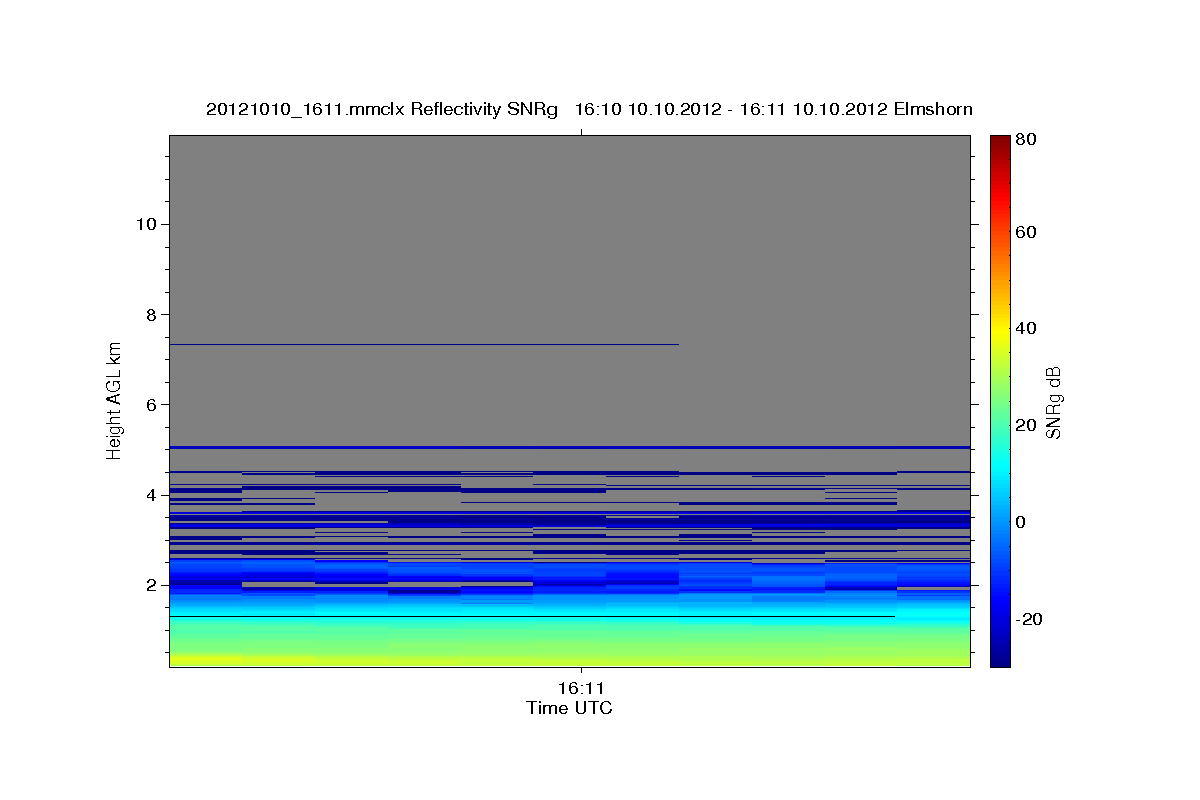Click the y-axis tick label "8"

tap(149, 314)
